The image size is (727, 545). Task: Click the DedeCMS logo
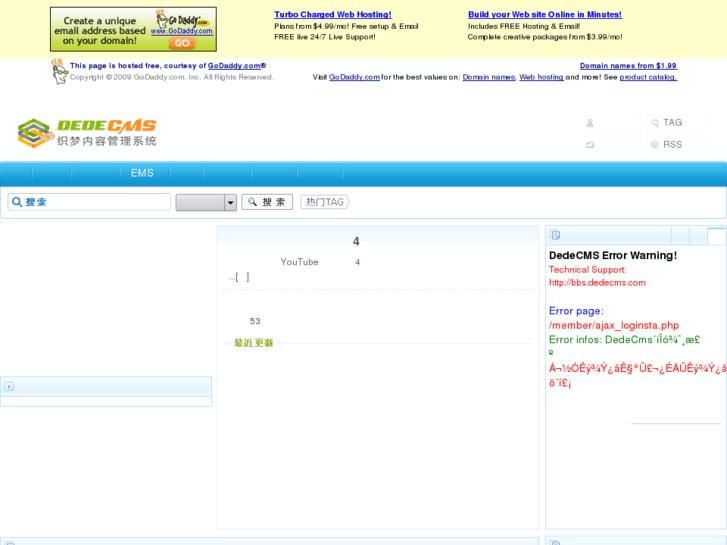(87, 133)
